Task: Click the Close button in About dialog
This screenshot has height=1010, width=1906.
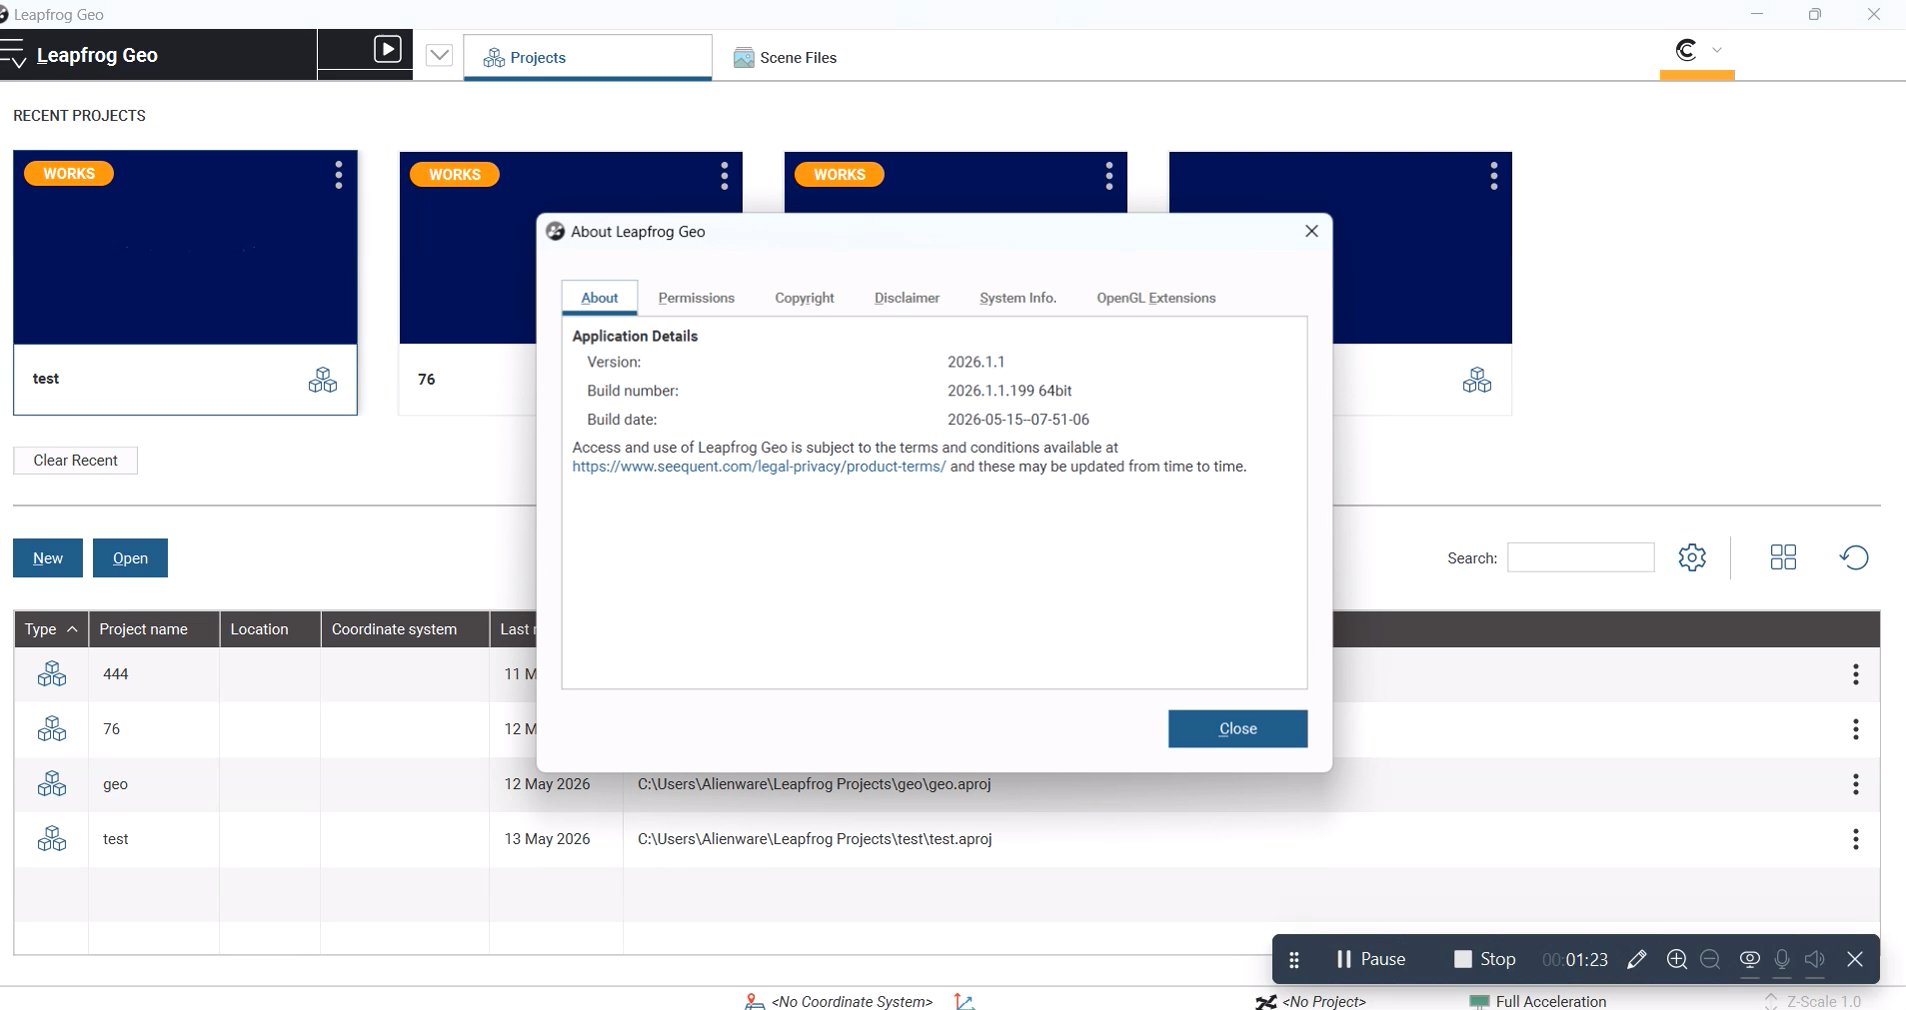Action: [x=1238, y=729]
